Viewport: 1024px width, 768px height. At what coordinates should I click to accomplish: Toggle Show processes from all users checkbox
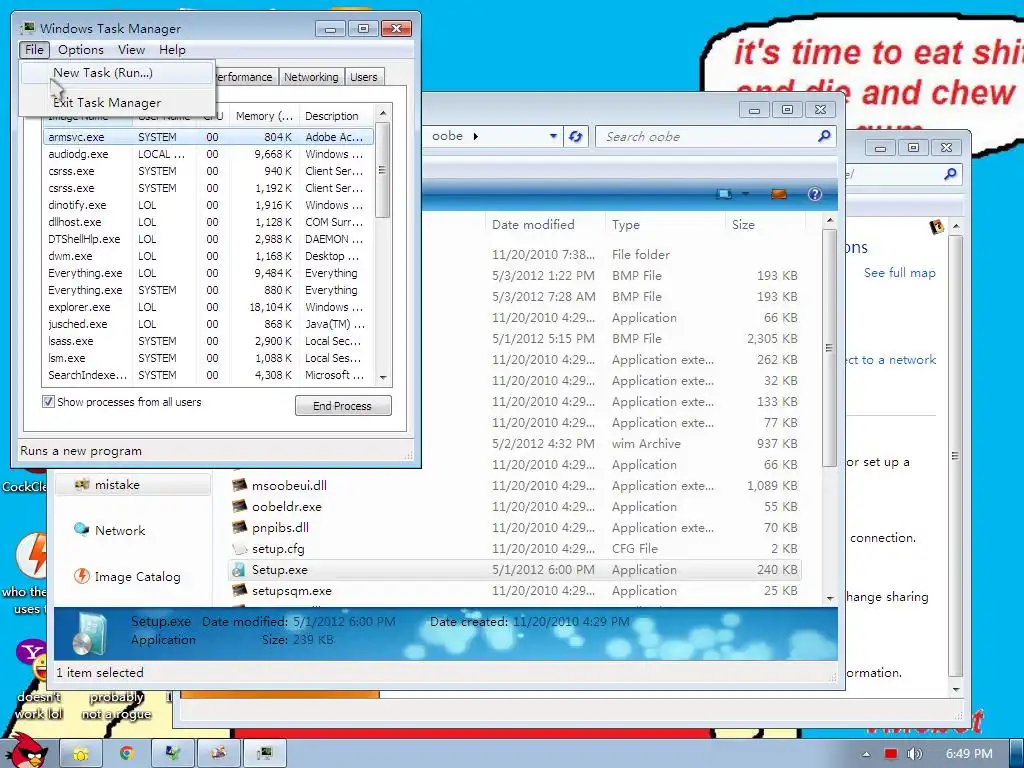48,402
